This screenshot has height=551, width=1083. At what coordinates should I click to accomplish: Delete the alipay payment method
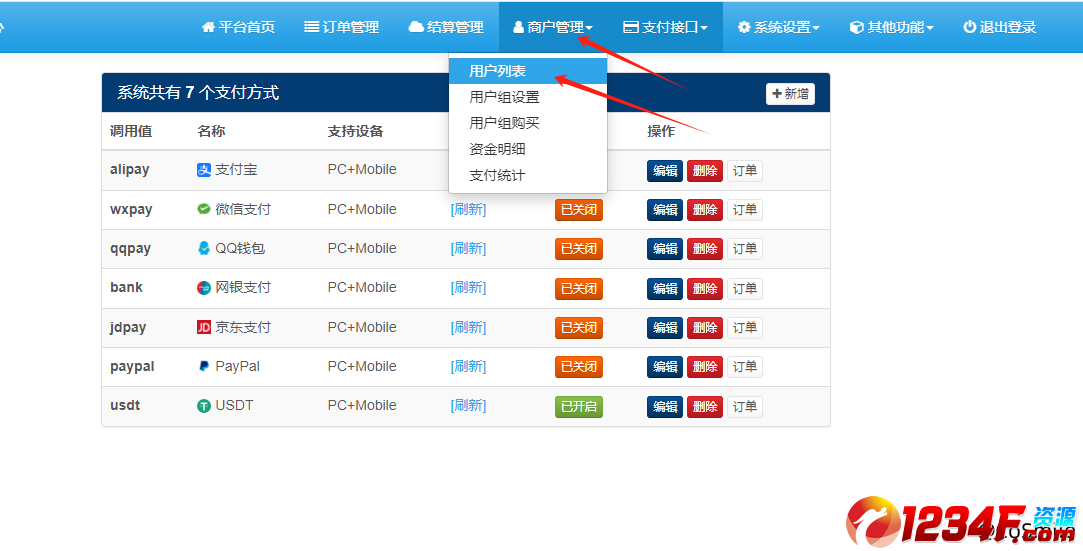click(705, 171)
